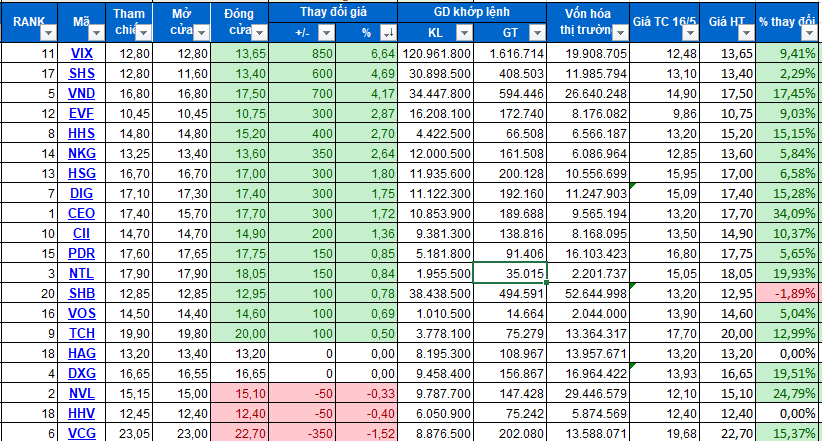Select NVL price change cell -0,33
The image size is (822, 441).
[366, 393]
